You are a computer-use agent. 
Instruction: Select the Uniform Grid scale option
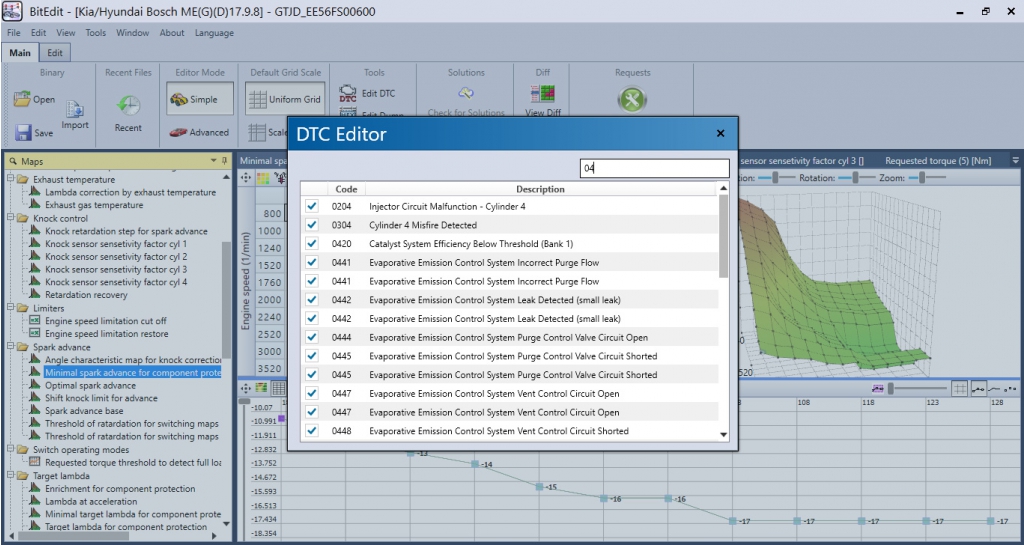pos(286,99)
